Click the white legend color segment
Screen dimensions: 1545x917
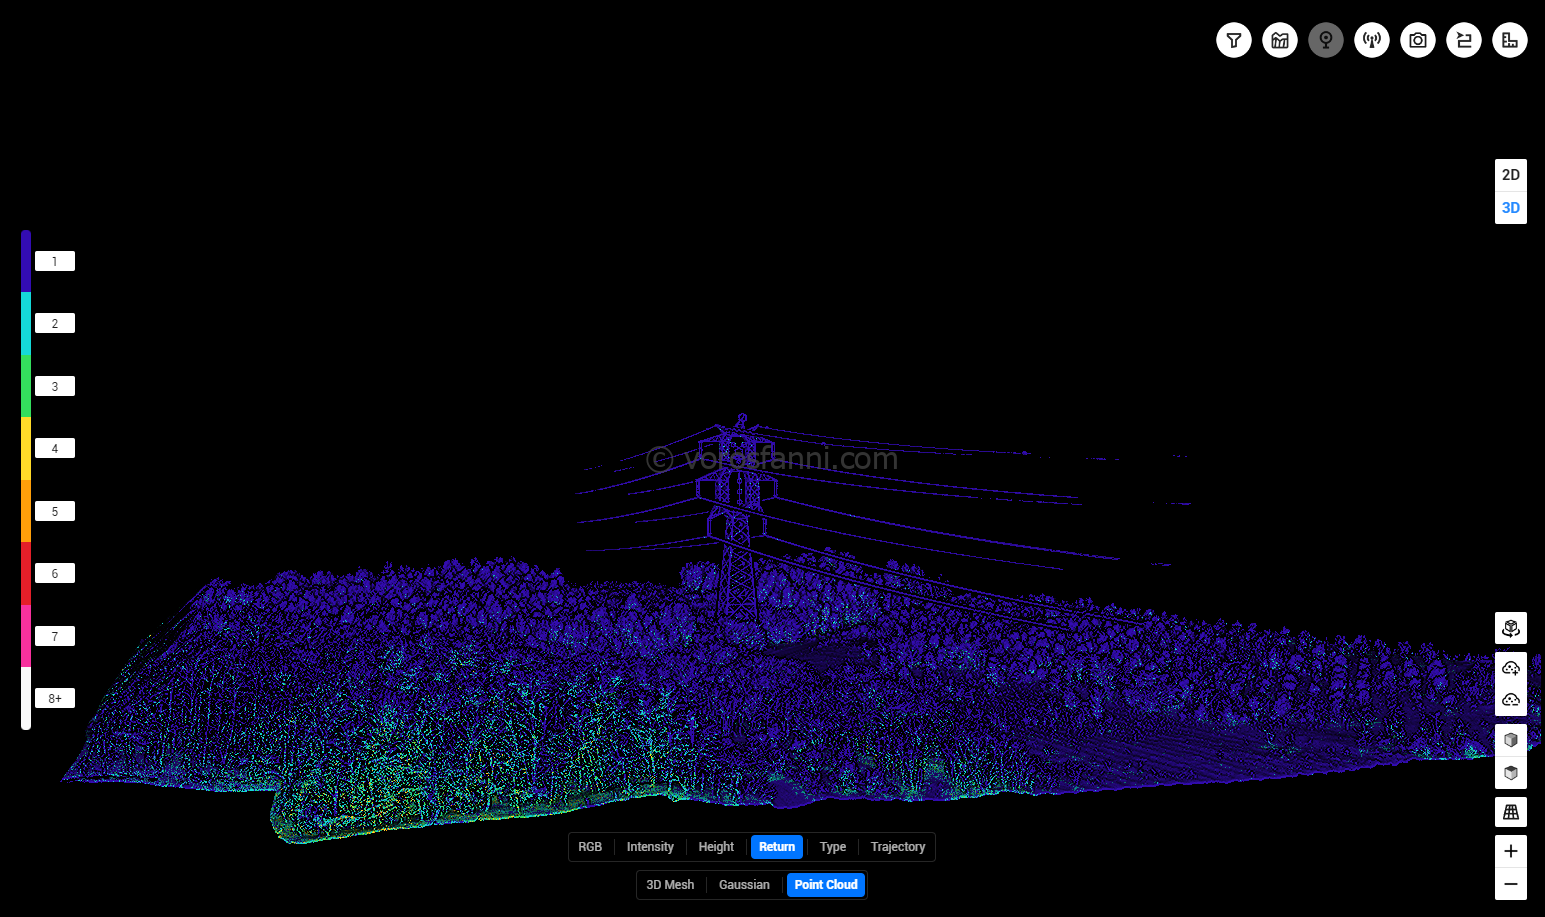point(26,698)
